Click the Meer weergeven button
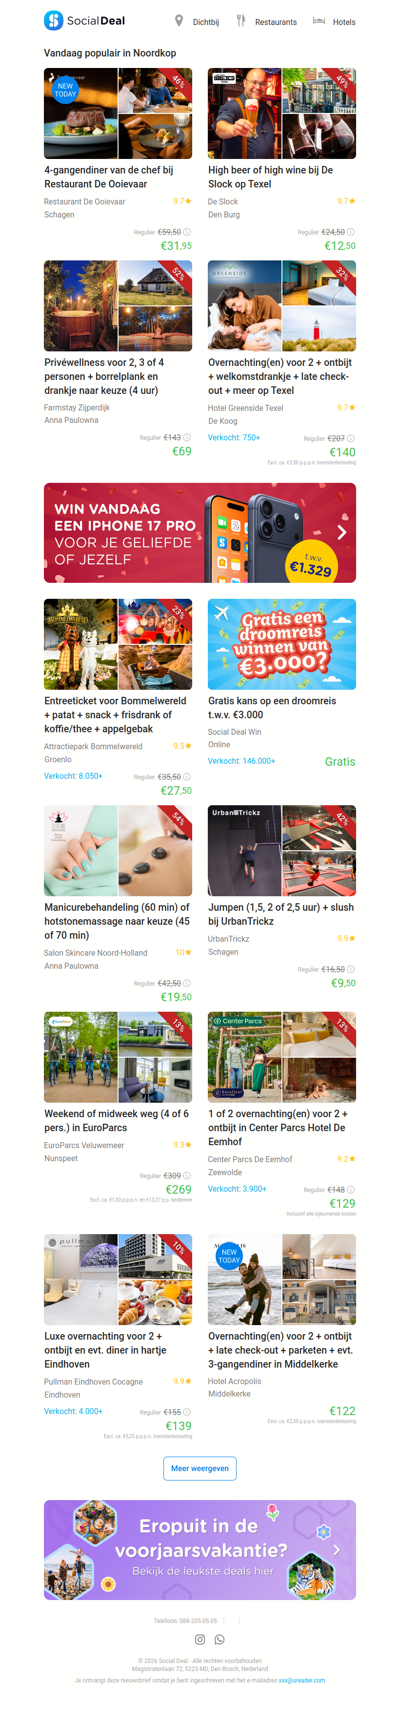Viewport: 400px width, 1731px height. [x=200, y=1468]
